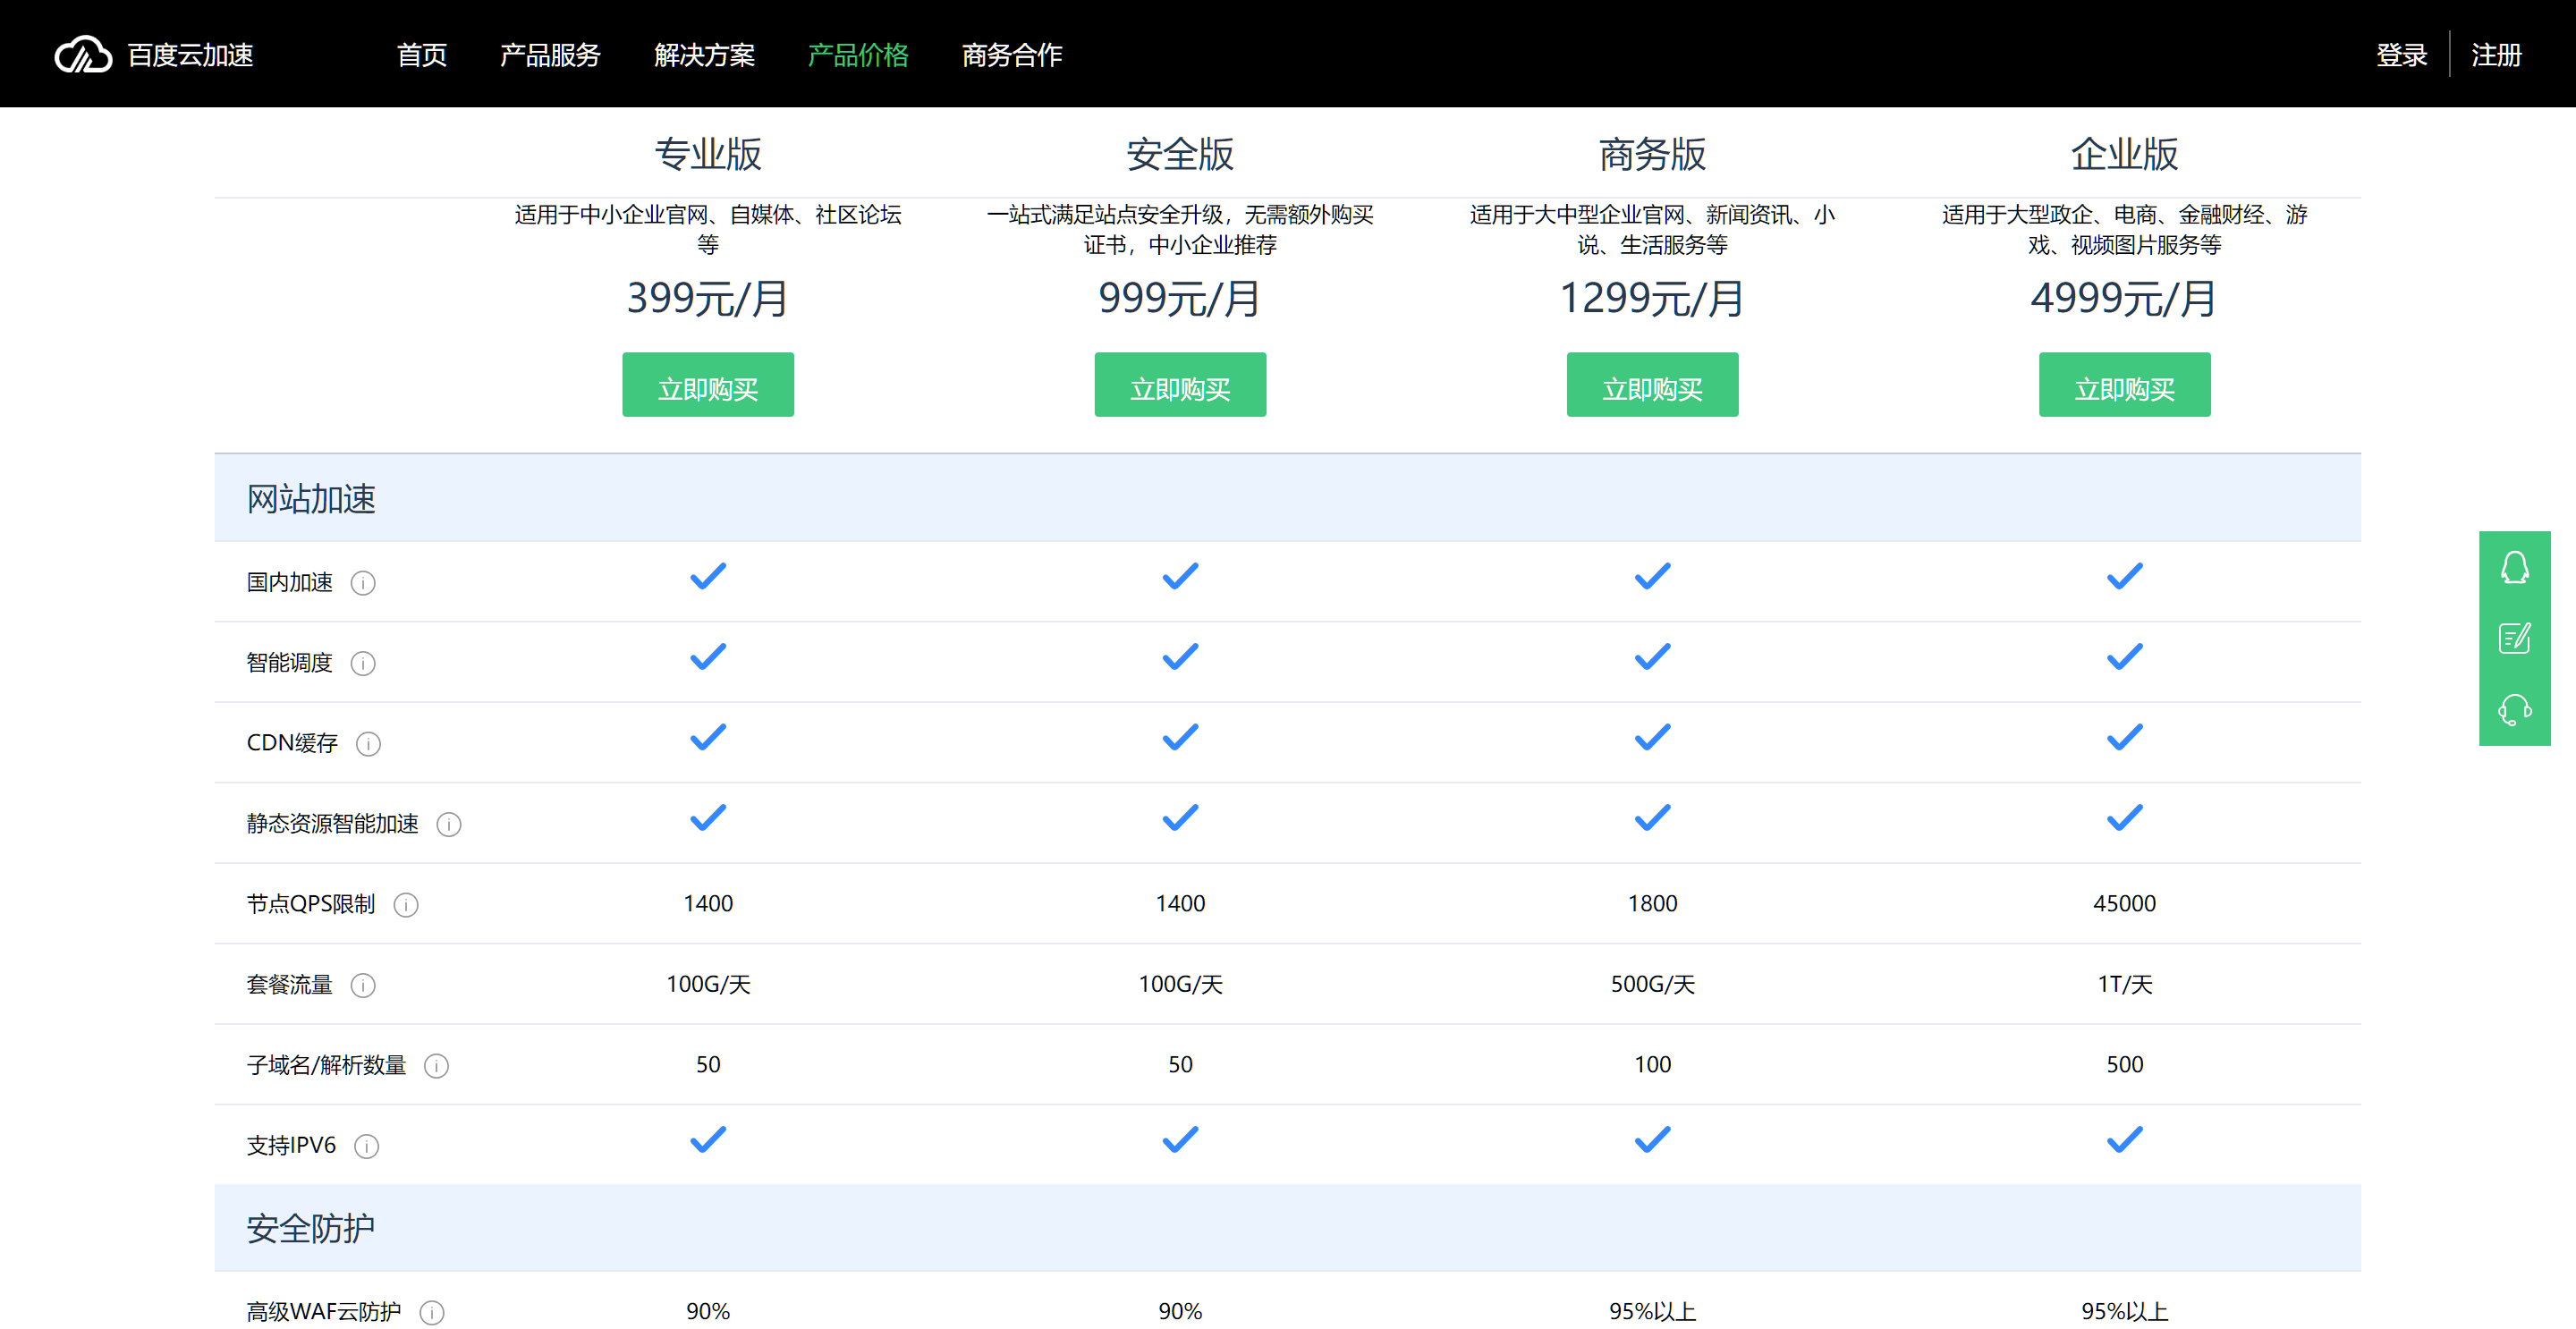The height and width of the screenshot is (1329, 2576).
Task: Open the 解决方案 menu
Action: pos(704,55)
